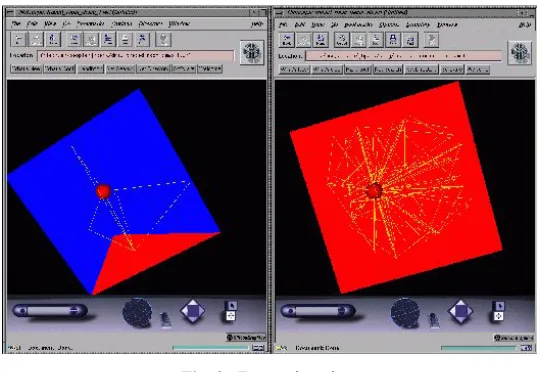Click the status progress bar in the red cube window

tap(479, 347)
